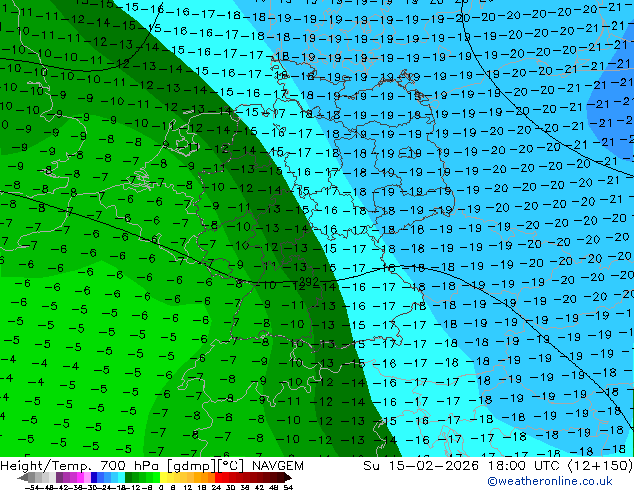Select the bright magenta legend swatch
Image resolution: width=634 pixels, height=490 pixels.
tap(80, 477)
